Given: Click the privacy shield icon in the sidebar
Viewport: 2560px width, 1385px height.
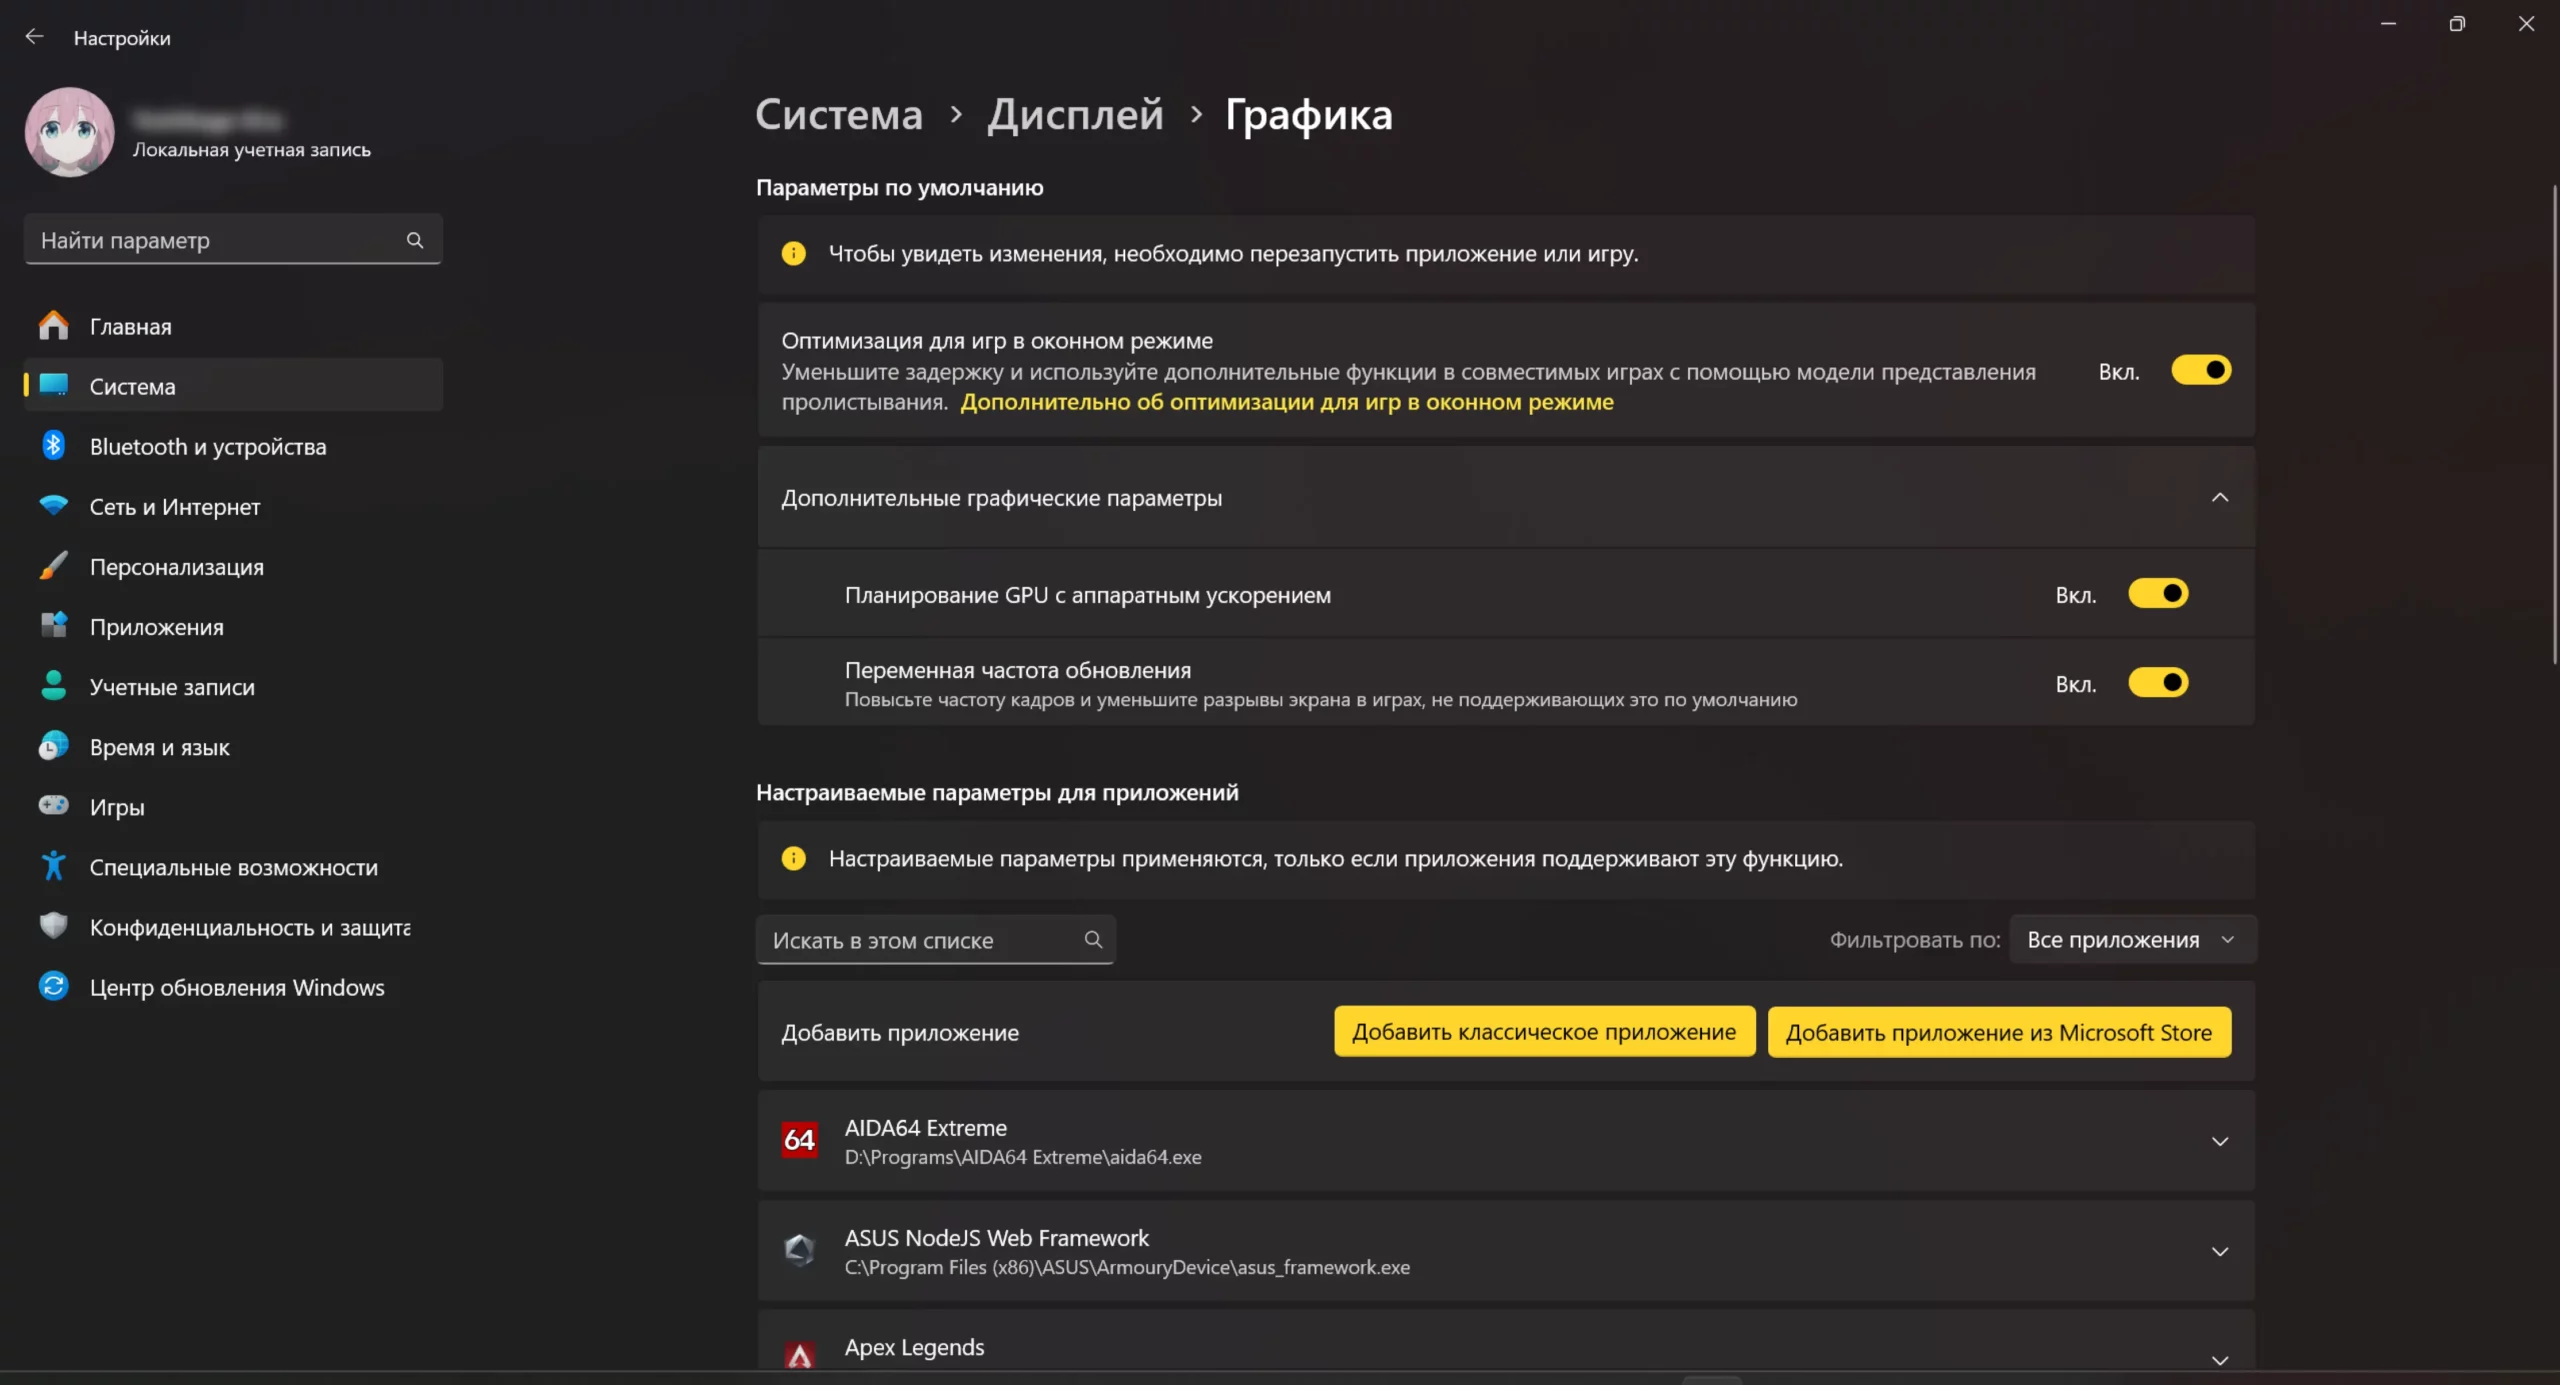Looking at the screenshot, I should pos(54,926).
